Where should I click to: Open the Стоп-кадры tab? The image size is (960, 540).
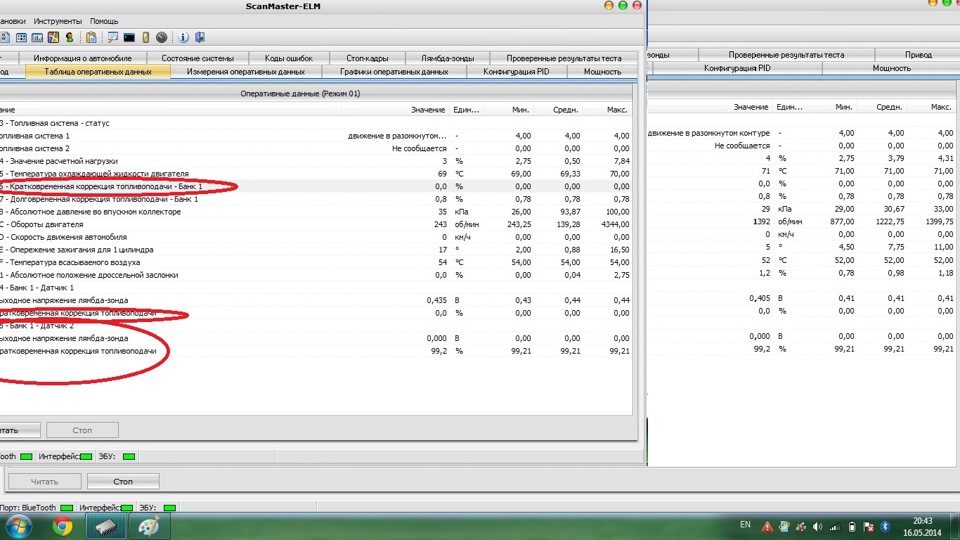tap(367, 58)
